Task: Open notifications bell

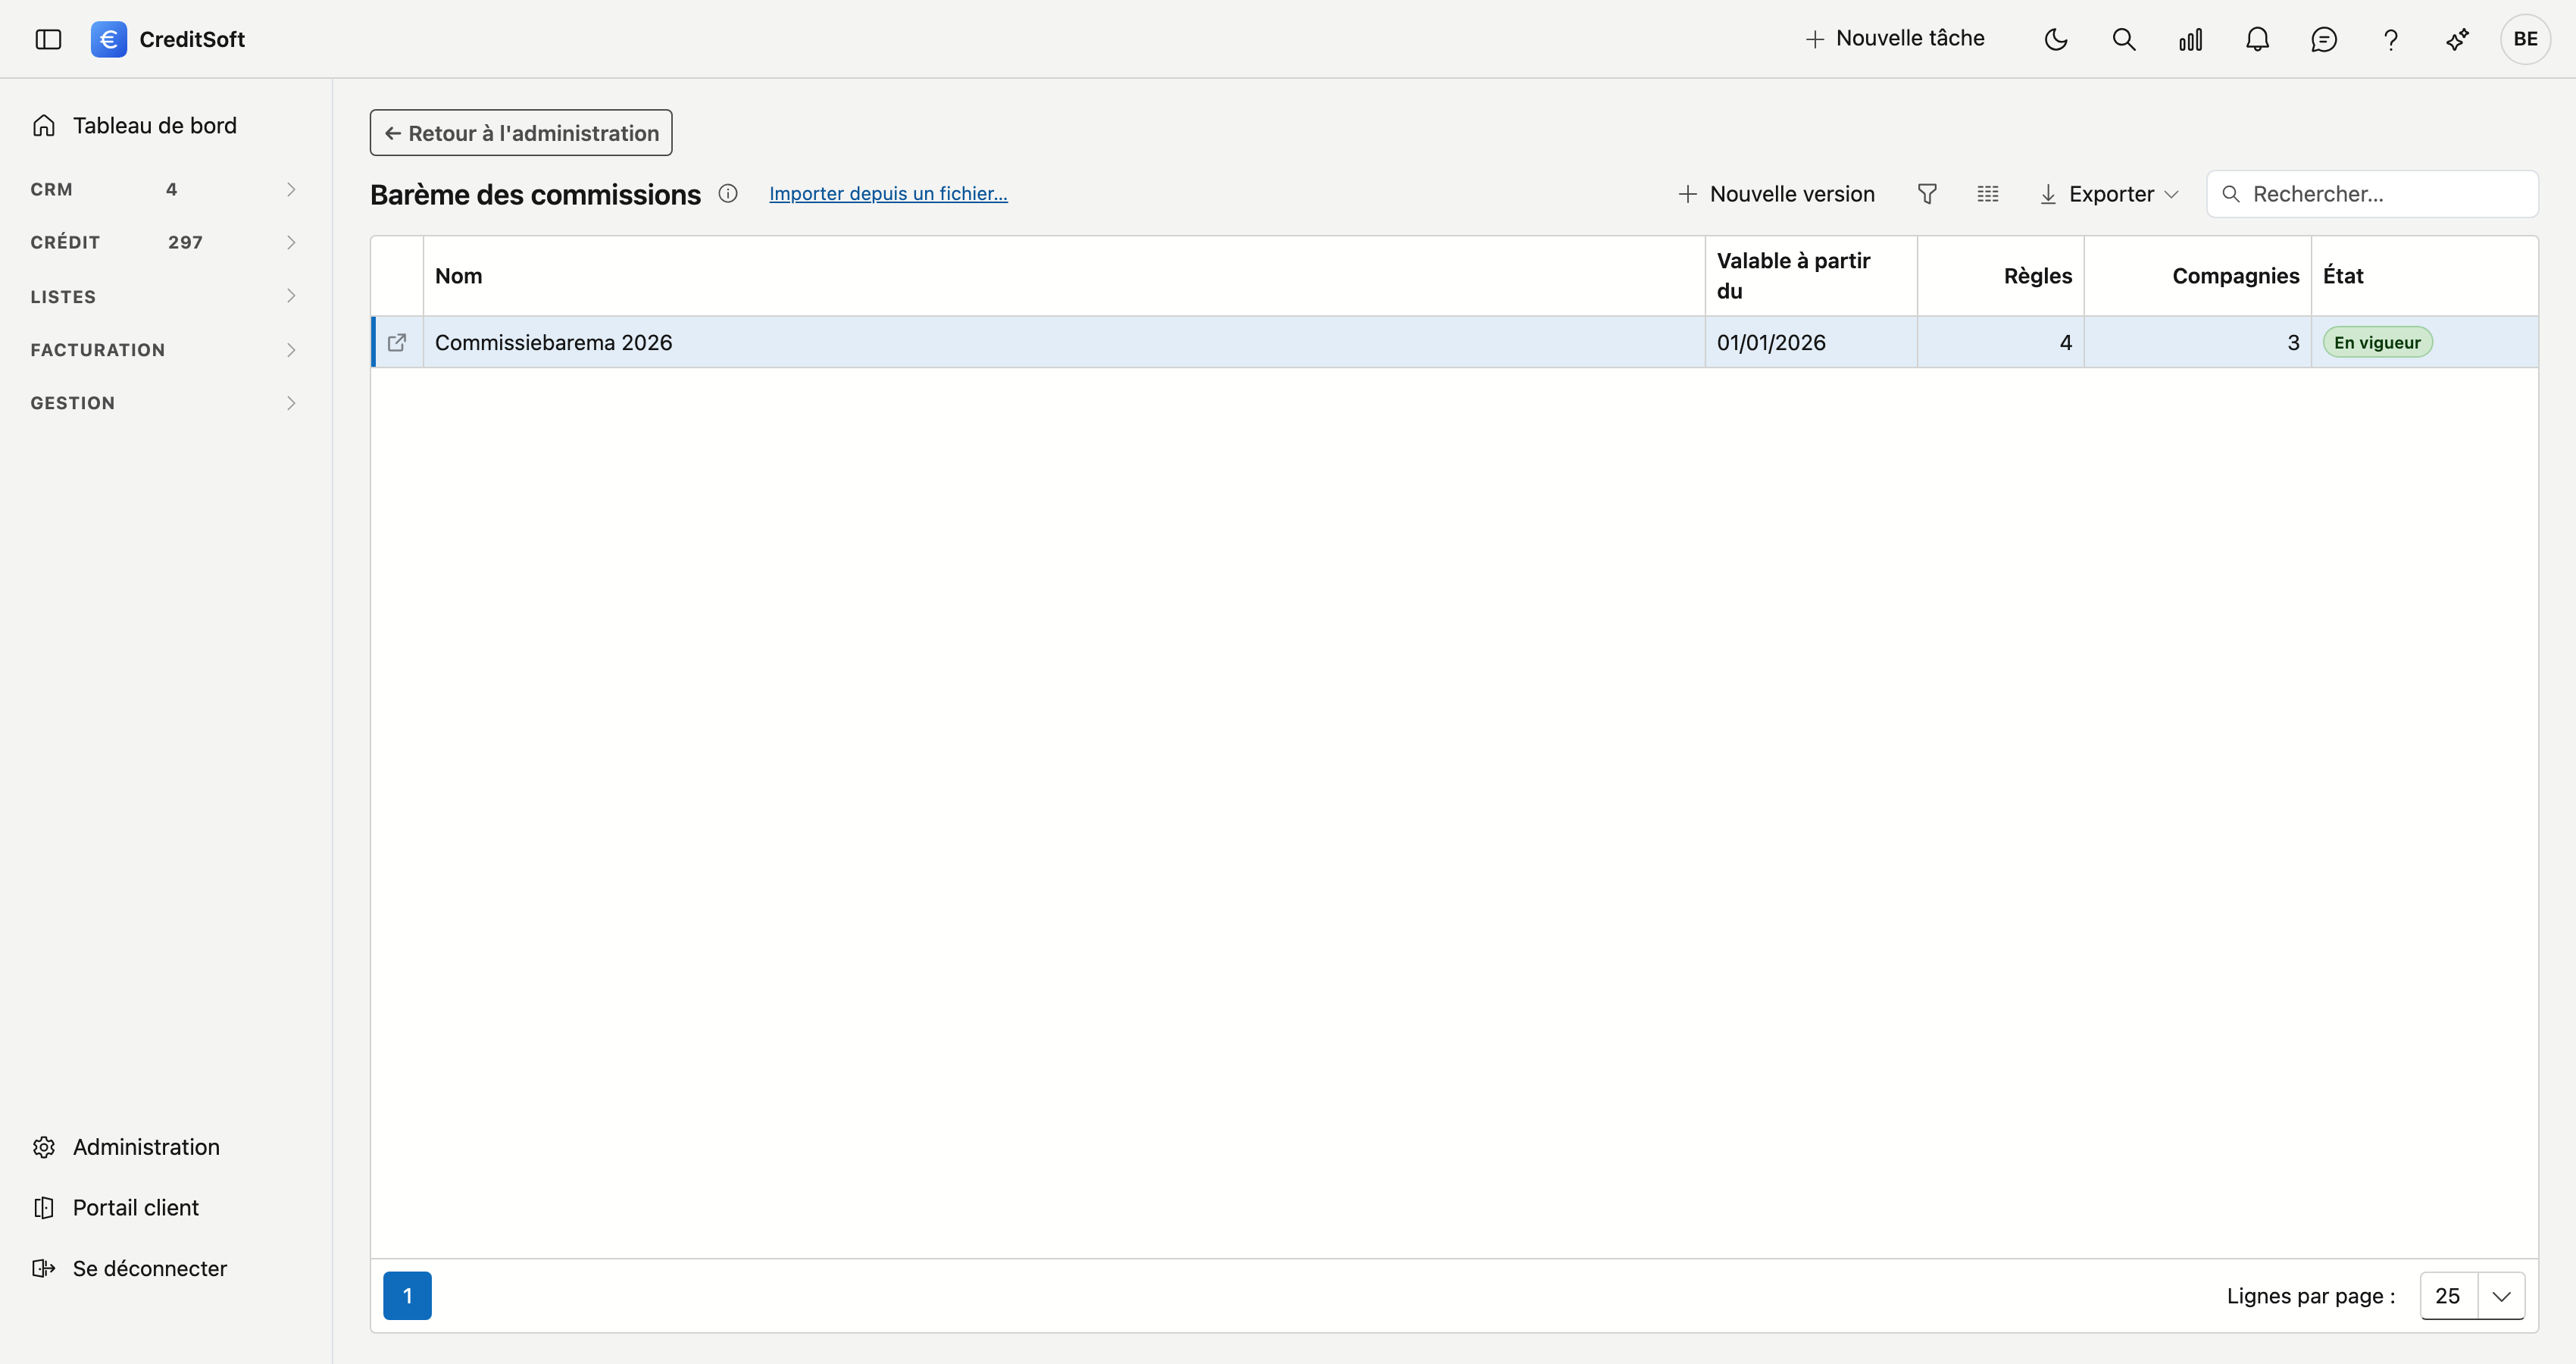Action: [x=2257, y=39]
